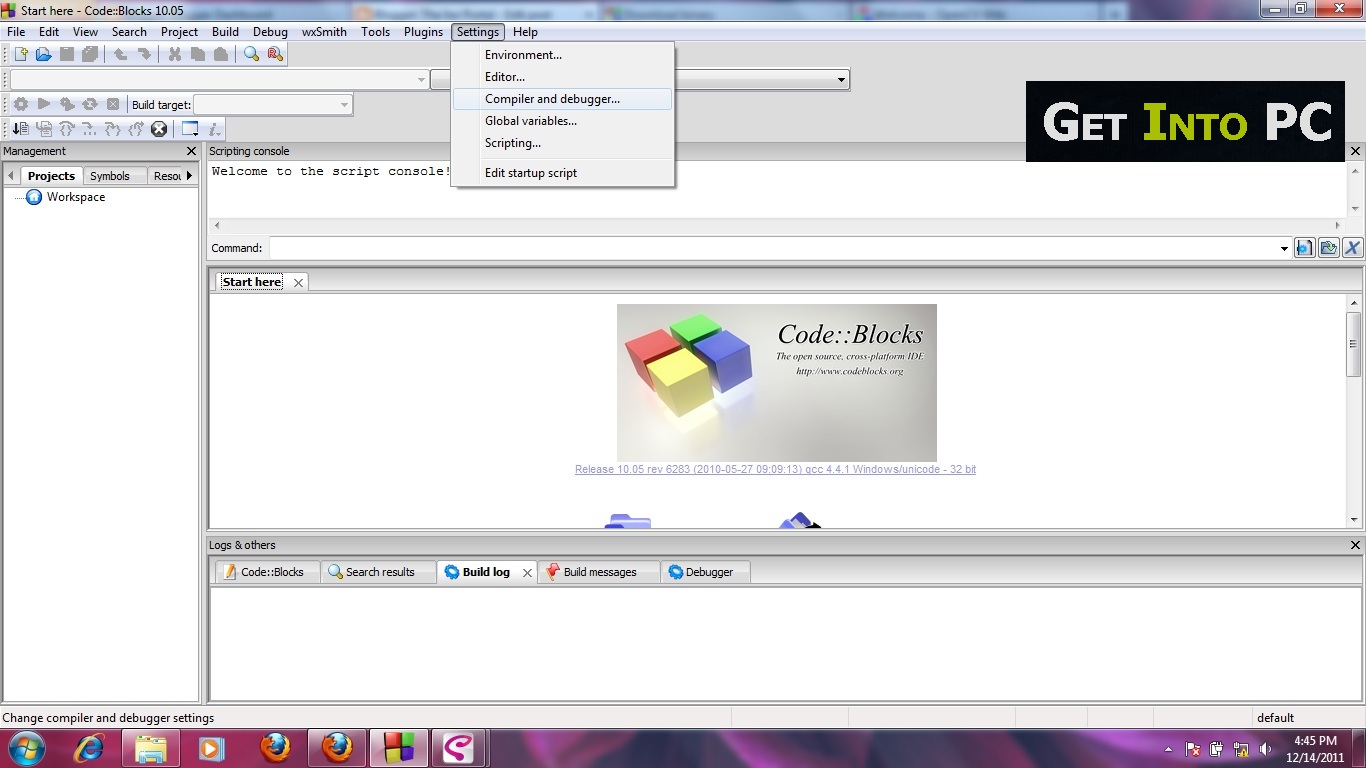Viewport: 1366px width, 768px height.
Task: Select the Workspace tree node
Action: pyautogui.click(x=75, y=197)
